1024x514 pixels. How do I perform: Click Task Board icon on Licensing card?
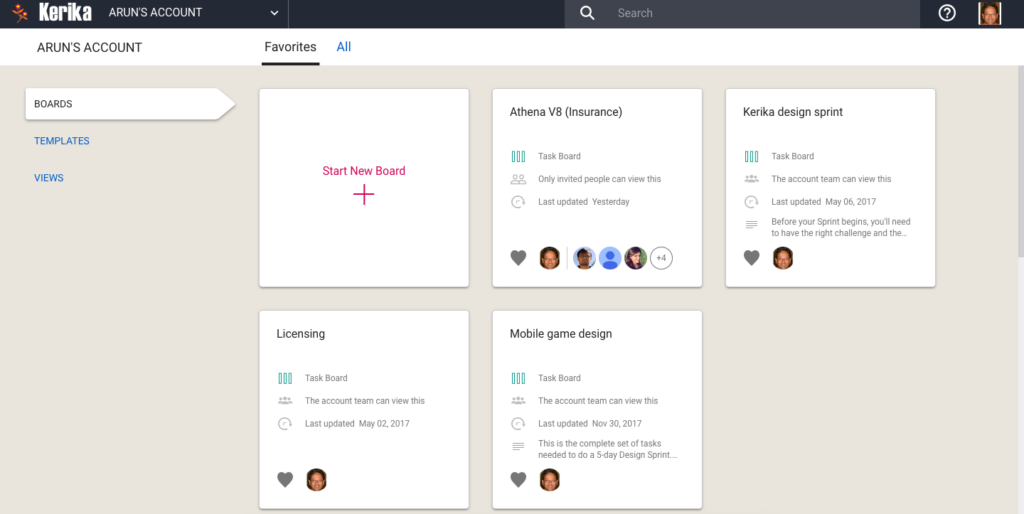pos(285,378)
